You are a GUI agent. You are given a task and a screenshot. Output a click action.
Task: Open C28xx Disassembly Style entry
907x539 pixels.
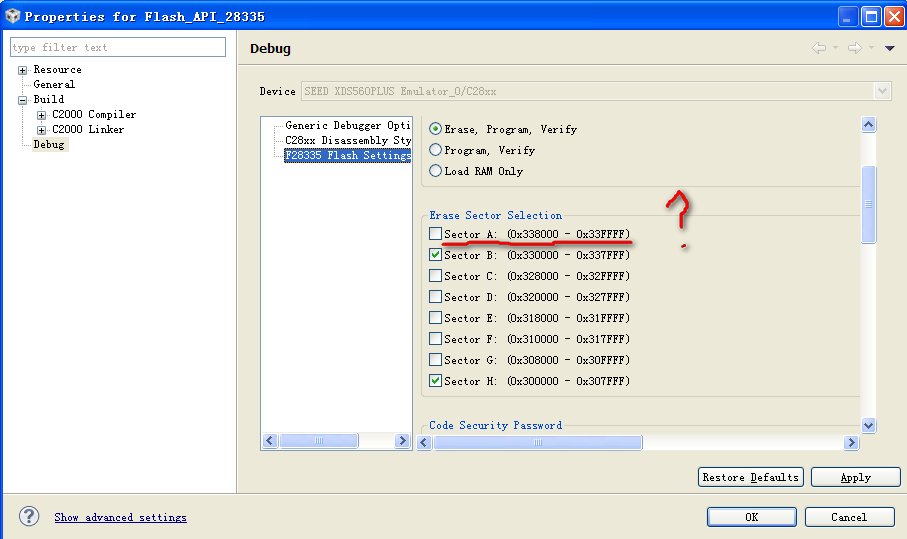(x=348, y=141)
